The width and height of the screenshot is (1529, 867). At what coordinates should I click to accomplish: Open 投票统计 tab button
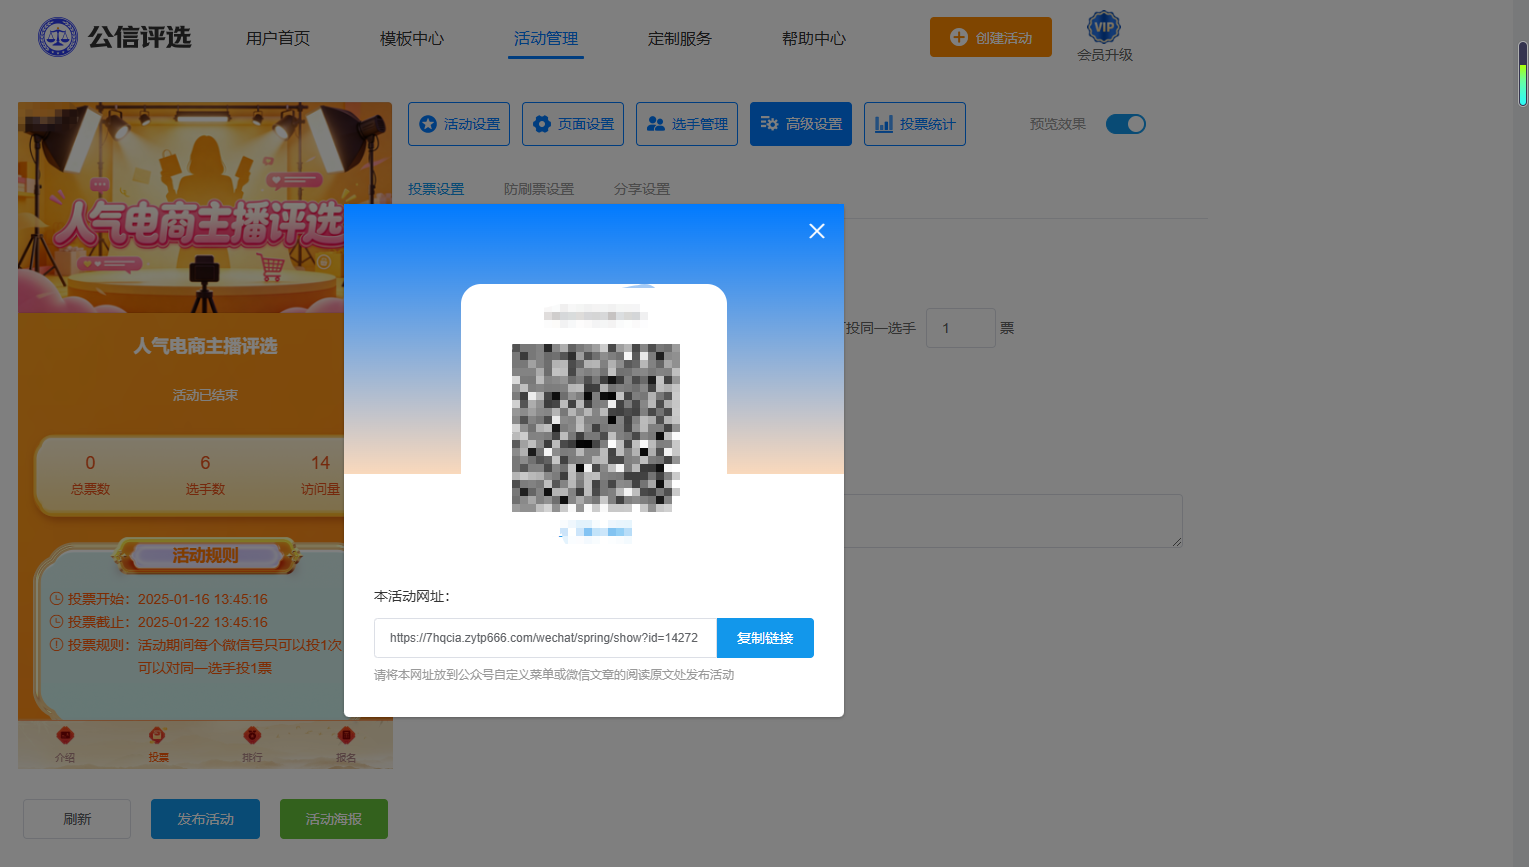tap(915, 124)
